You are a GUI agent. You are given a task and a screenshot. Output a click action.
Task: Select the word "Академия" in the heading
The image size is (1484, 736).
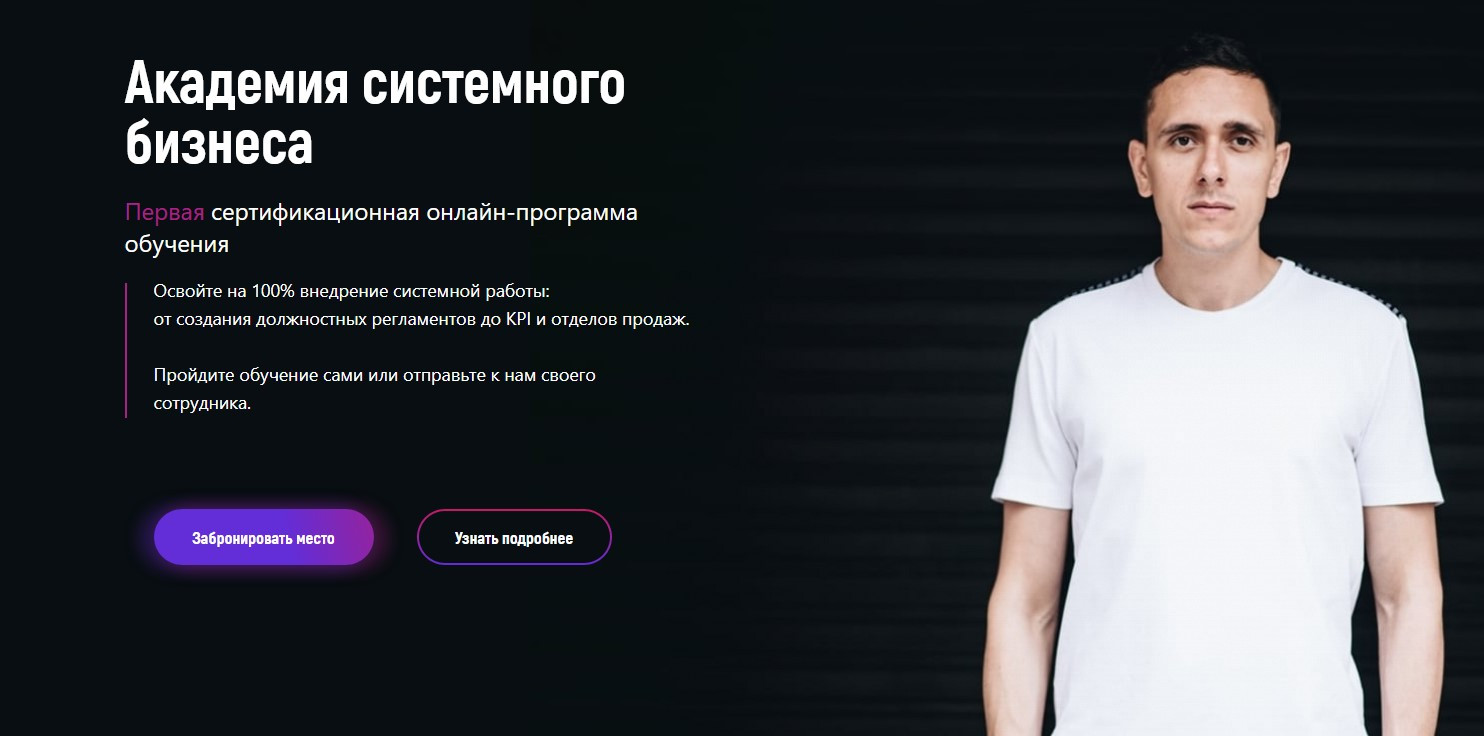tap(237, 85)
